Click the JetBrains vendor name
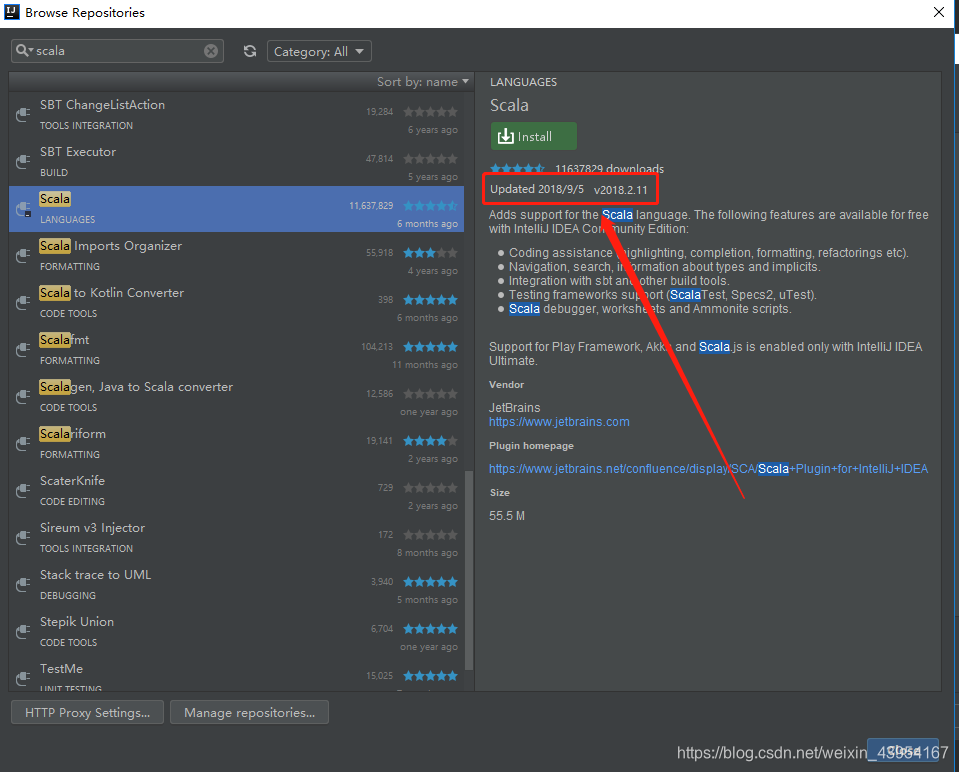 (x=514, y=407)
